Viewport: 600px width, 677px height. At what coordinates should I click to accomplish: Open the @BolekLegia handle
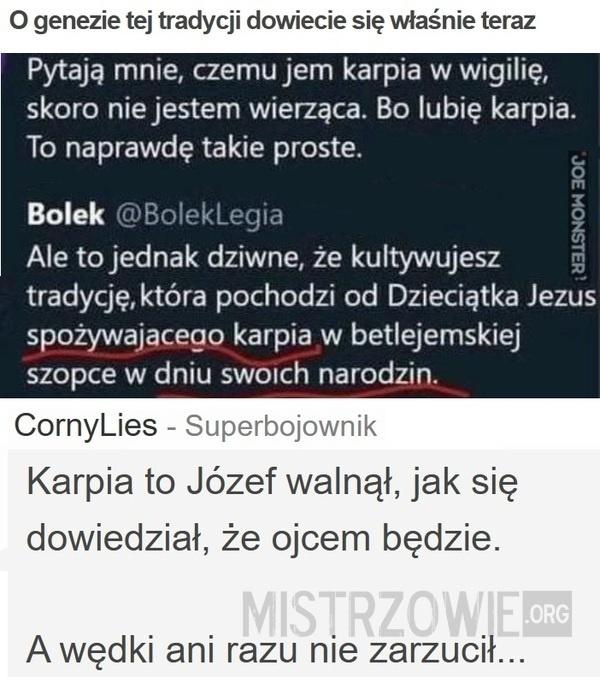pos(199,215)
